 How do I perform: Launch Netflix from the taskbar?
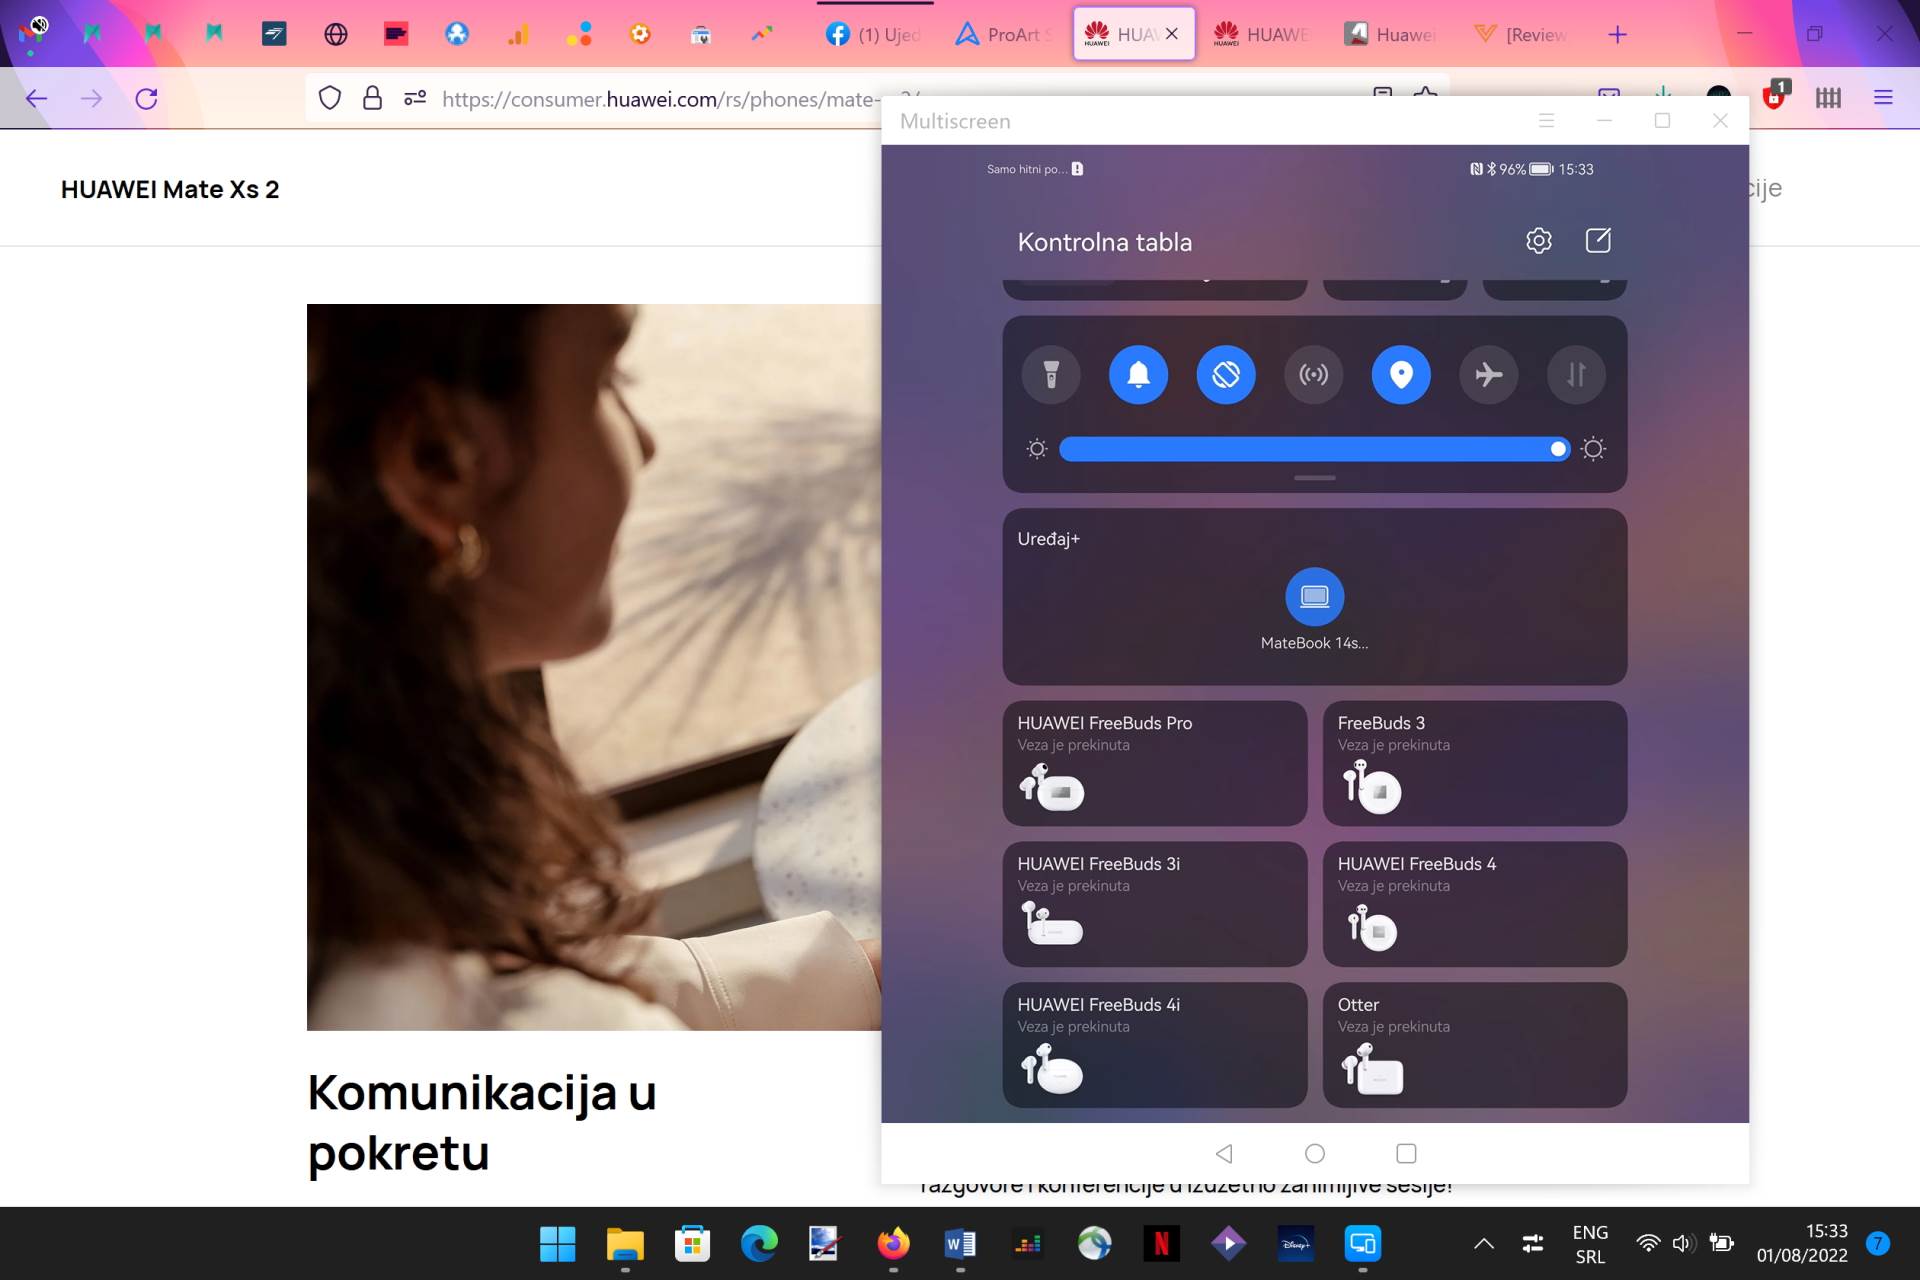click(x=1162, y=1244)
